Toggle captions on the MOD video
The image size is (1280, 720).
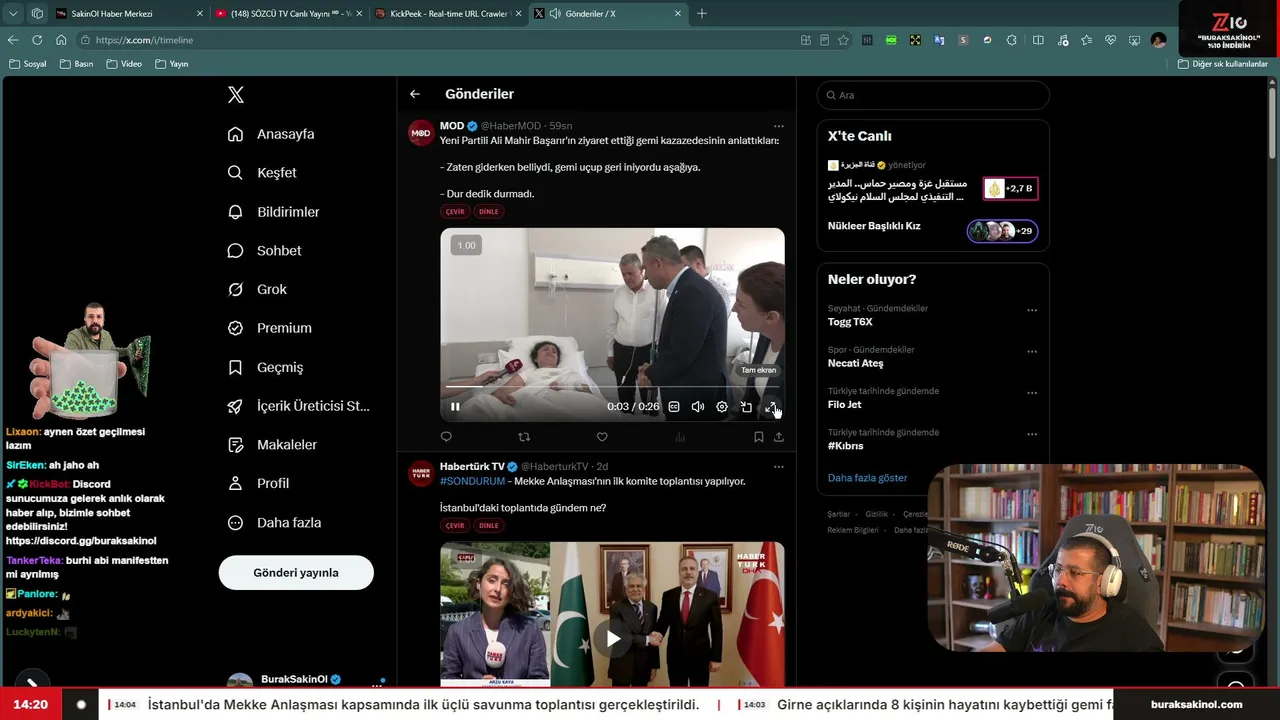click(674, 407)
